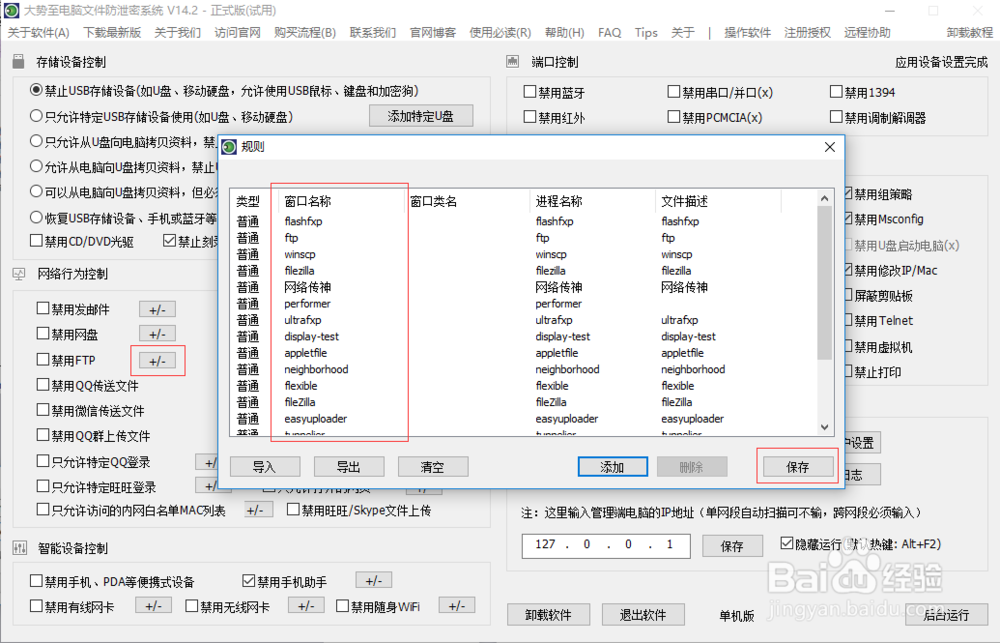Click 导出 button in rules dialog
Viewport: 1000px width, 643px height.
(349, 467)
